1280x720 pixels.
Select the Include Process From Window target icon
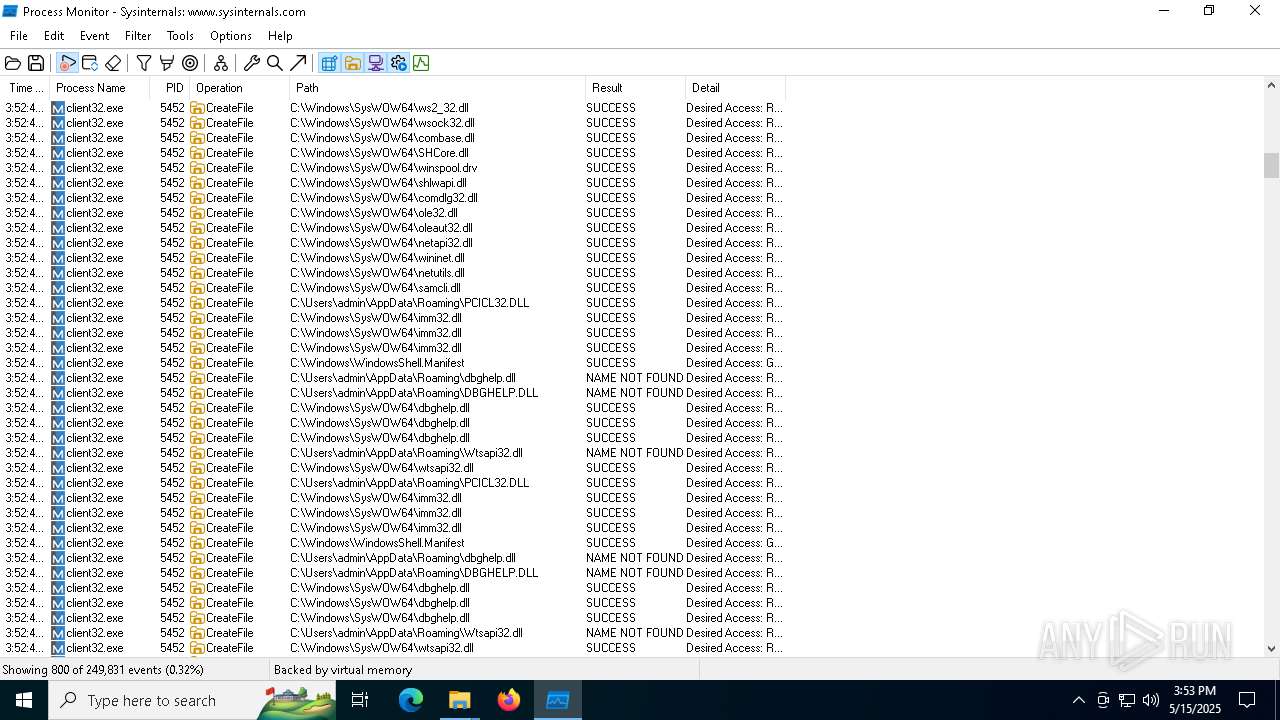point(190,63)
